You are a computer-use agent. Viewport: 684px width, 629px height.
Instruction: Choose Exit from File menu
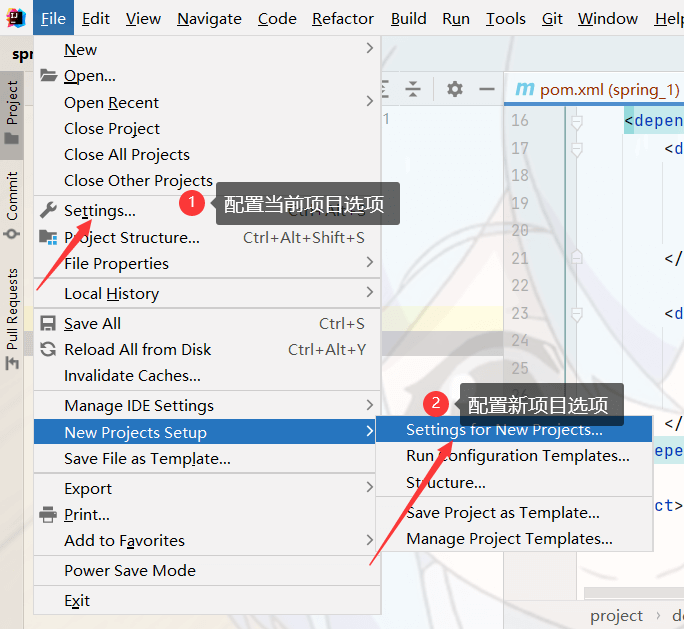coord(207,600)
